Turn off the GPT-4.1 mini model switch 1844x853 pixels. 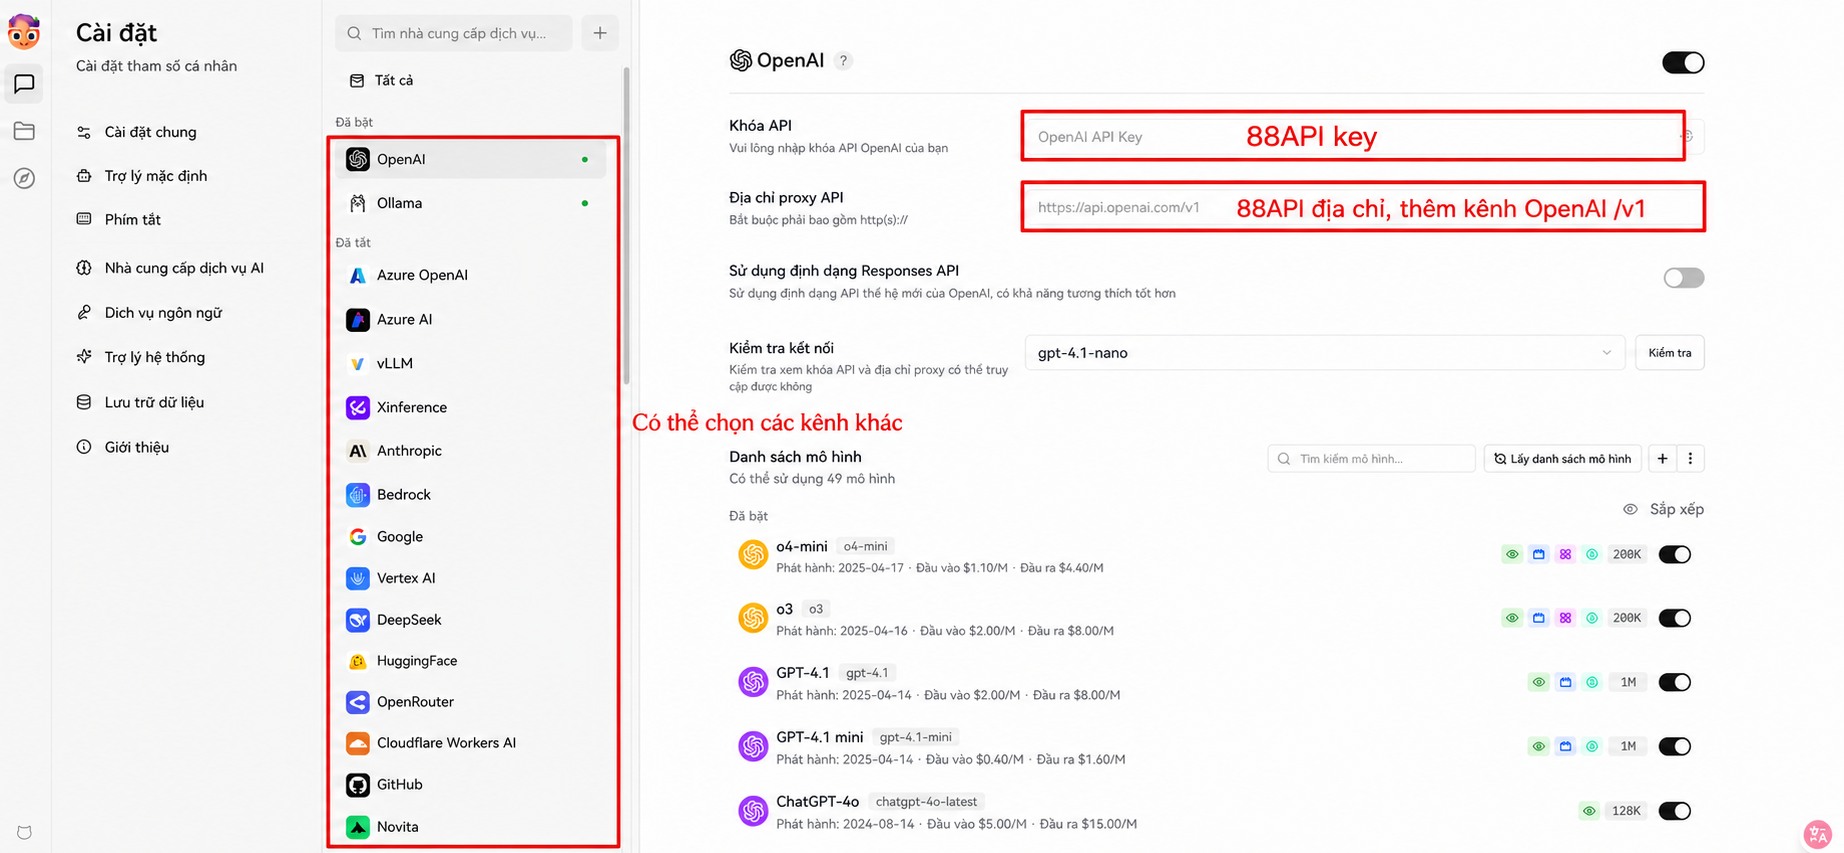[x=1675, y=746]
